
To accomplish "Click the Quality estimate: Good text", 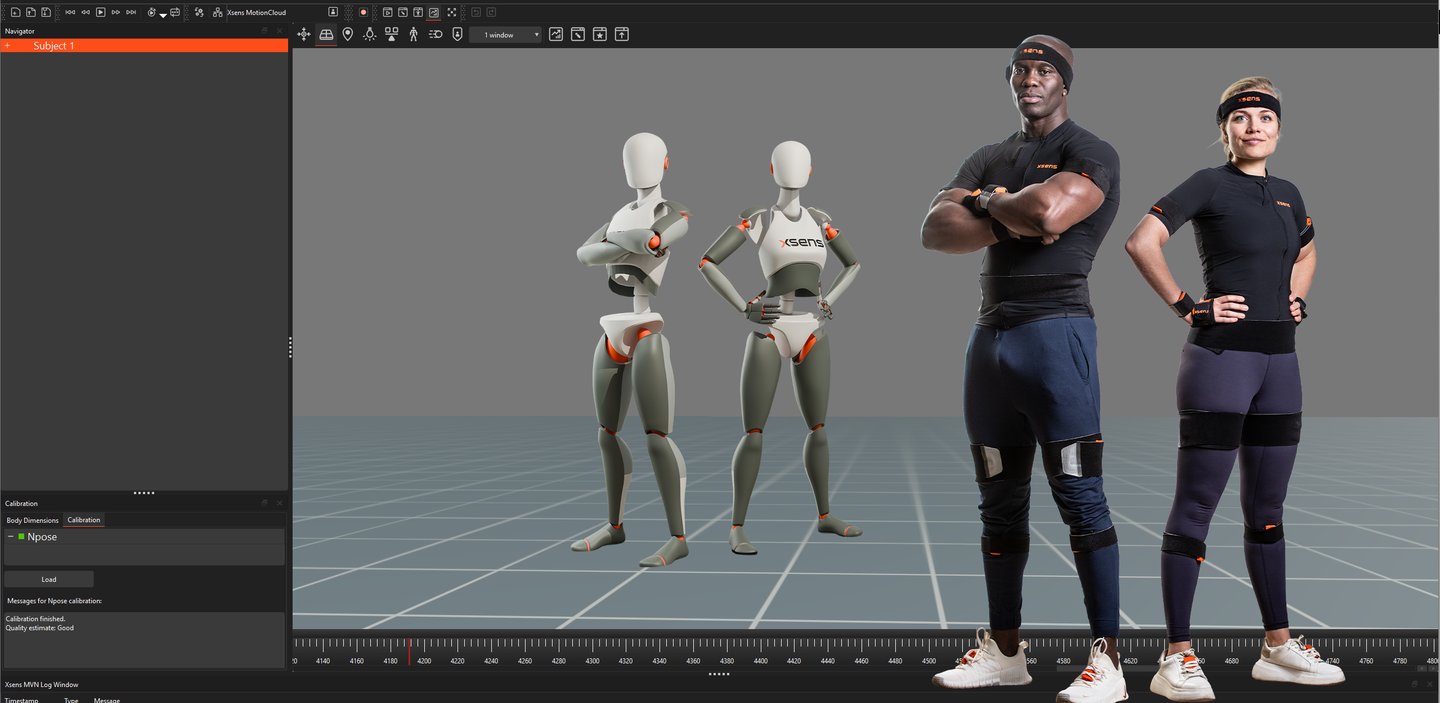I will click(40, 628).
